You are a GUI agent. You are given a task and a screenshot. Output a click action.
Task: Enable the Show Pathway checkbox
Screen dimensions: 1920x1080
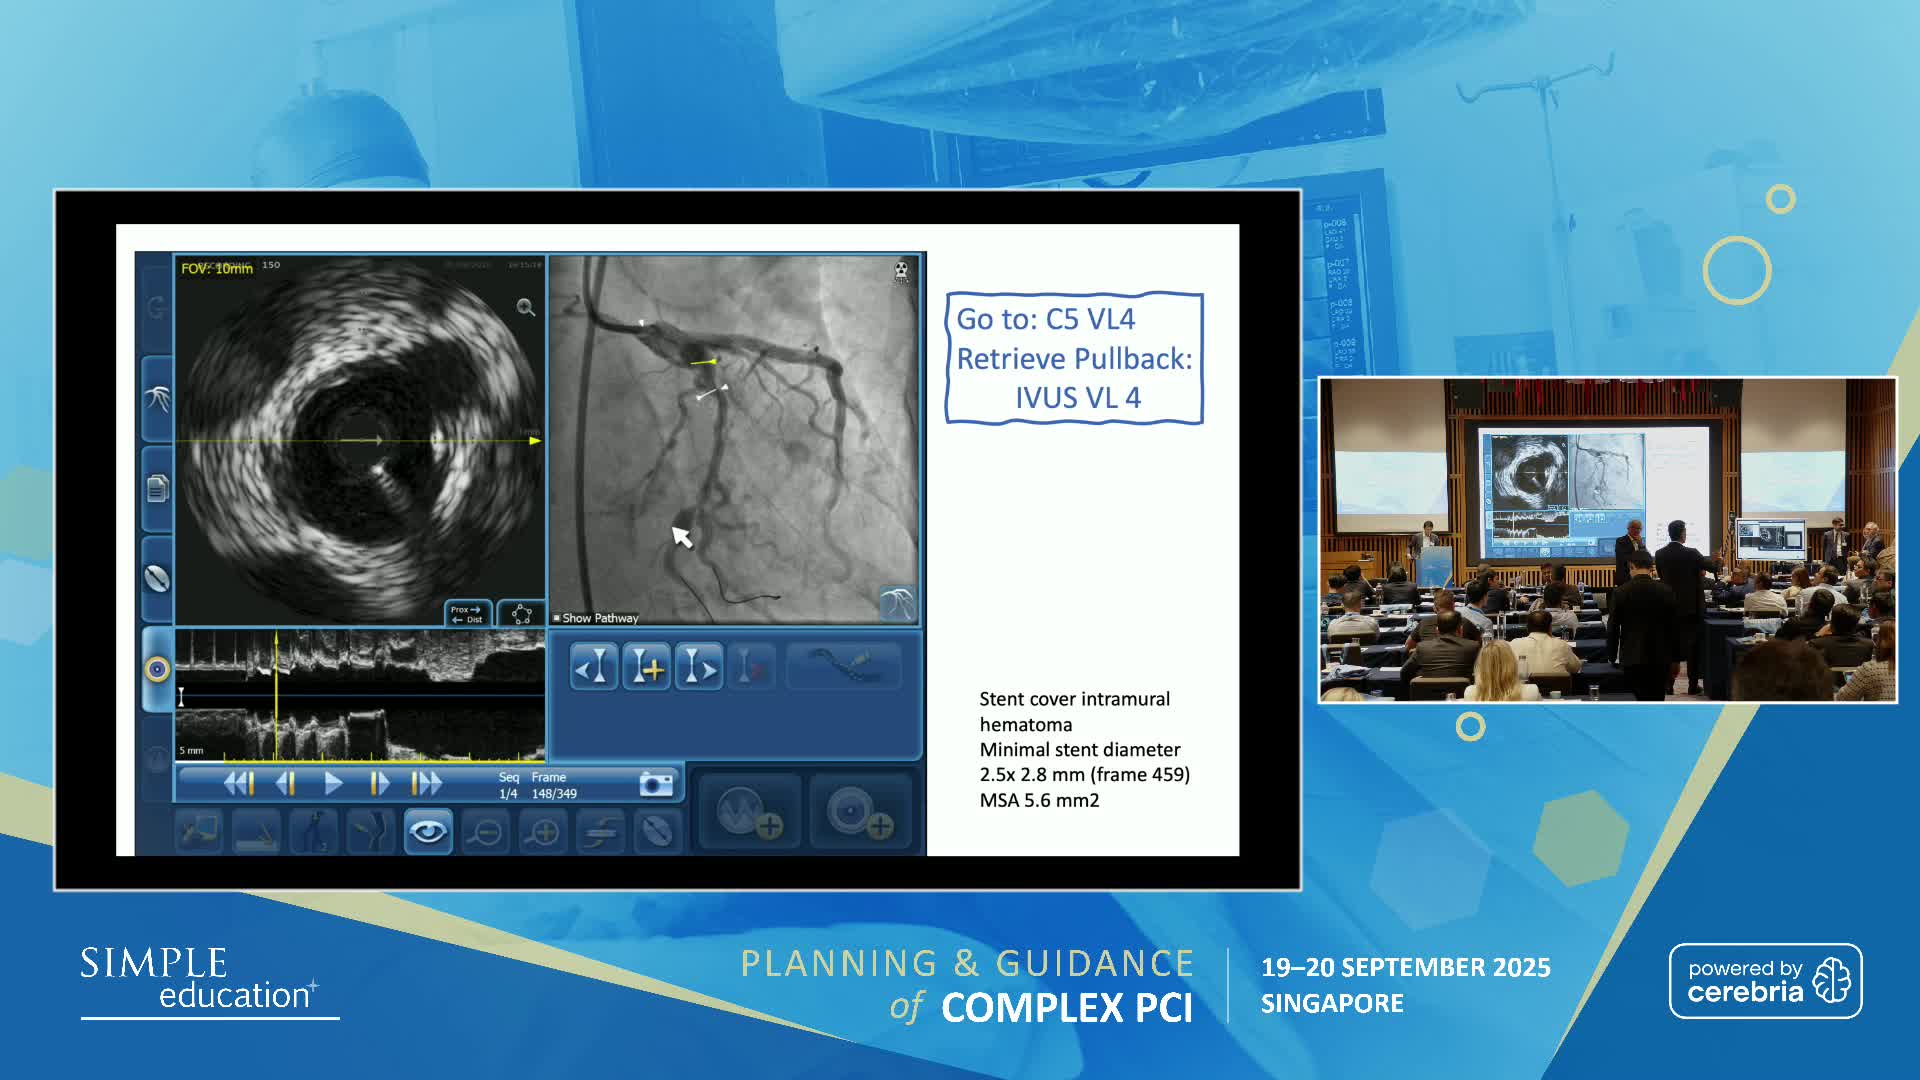pyautogui.click(x=557, y=619)
